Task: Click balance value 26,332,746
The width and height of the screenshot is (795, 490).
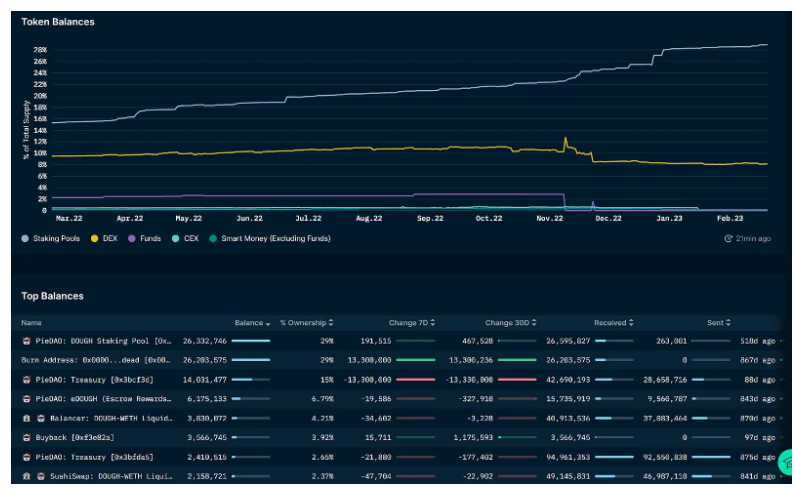Action: click(x=205, y=341)
